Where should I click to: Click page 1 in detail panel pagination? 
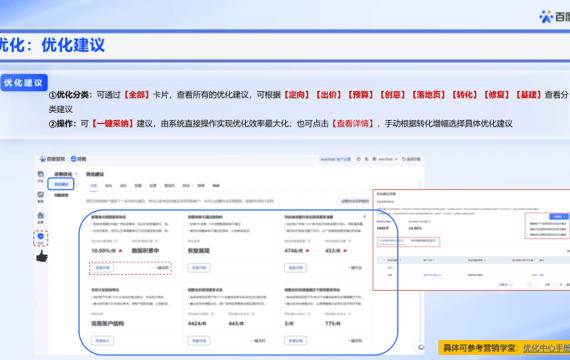point(530,284)
